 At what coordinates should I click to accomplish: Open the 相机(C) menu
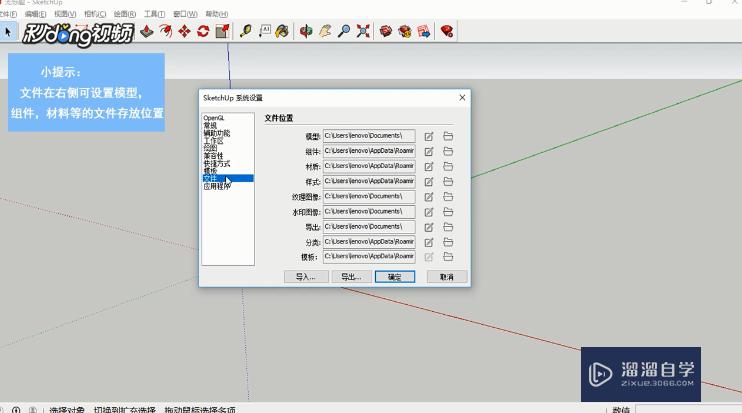95,14
